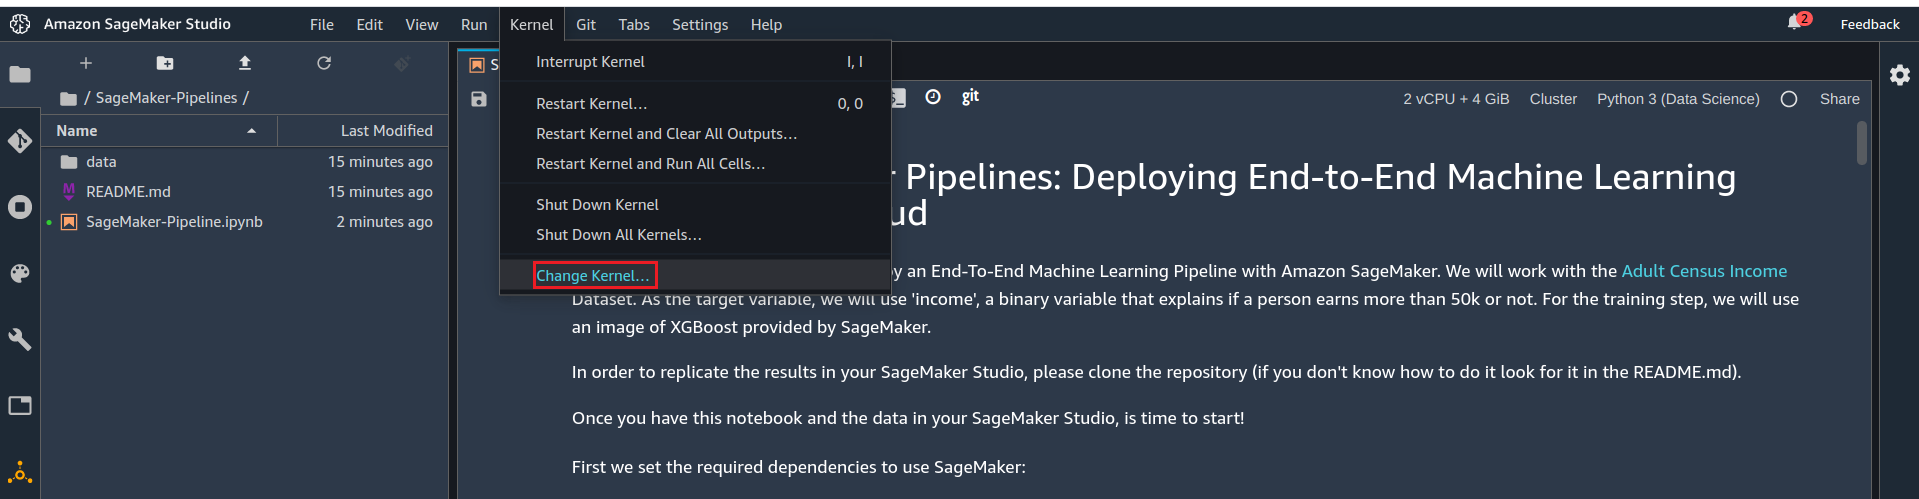Screen dimensions: 1919x499
Task: Open the Running Terminals and Kernels icon
Action: [x=20, y=207]
